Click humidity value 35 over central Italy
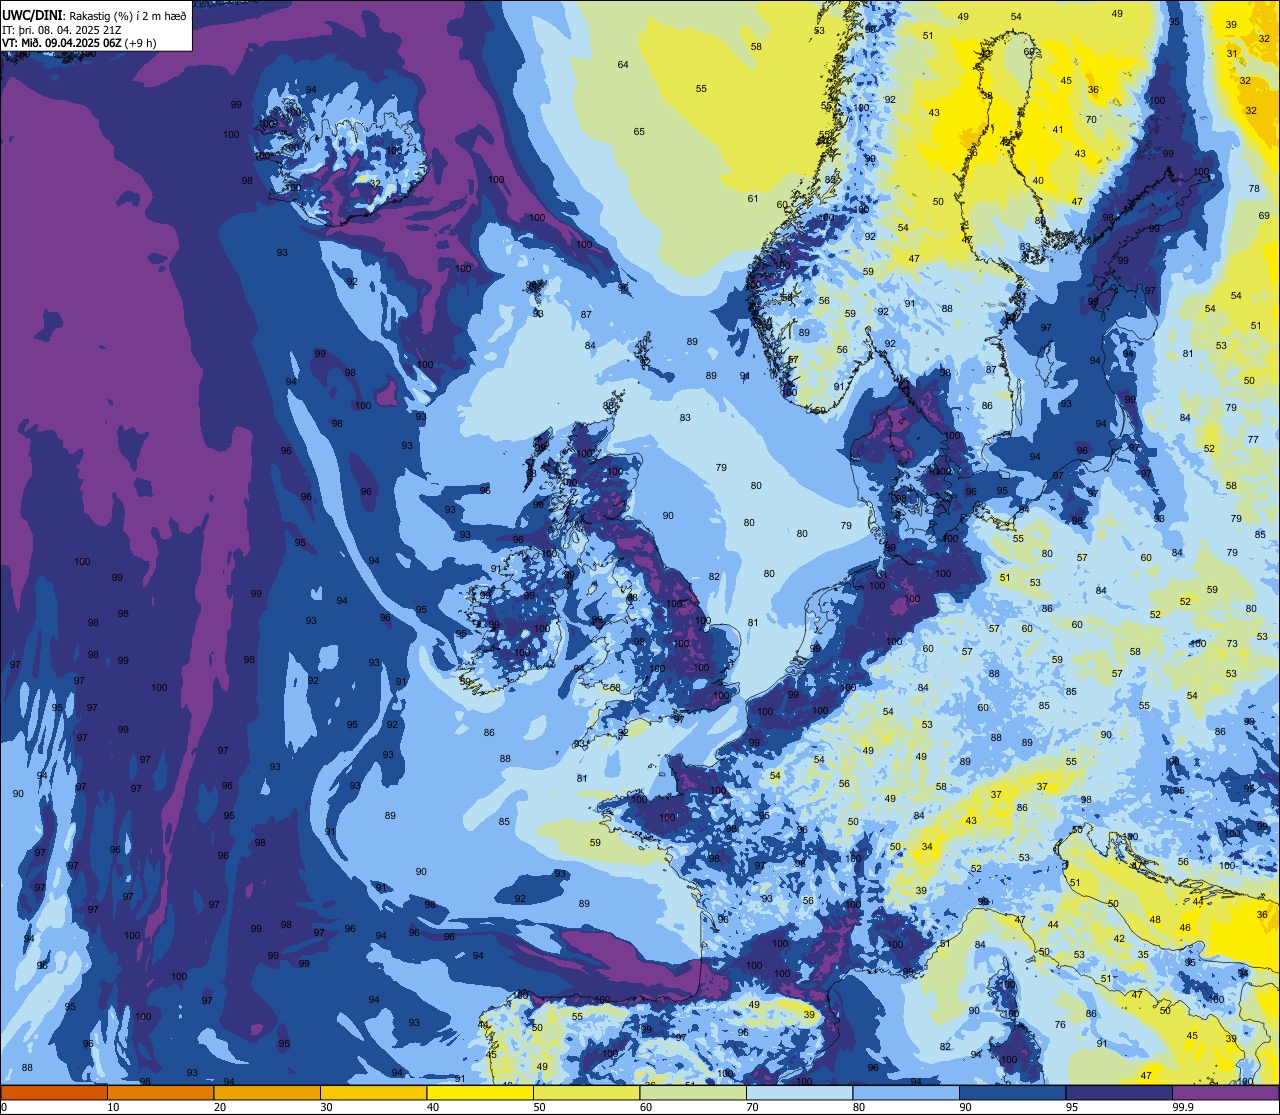1280x1115 pixels. [1143, 955]
